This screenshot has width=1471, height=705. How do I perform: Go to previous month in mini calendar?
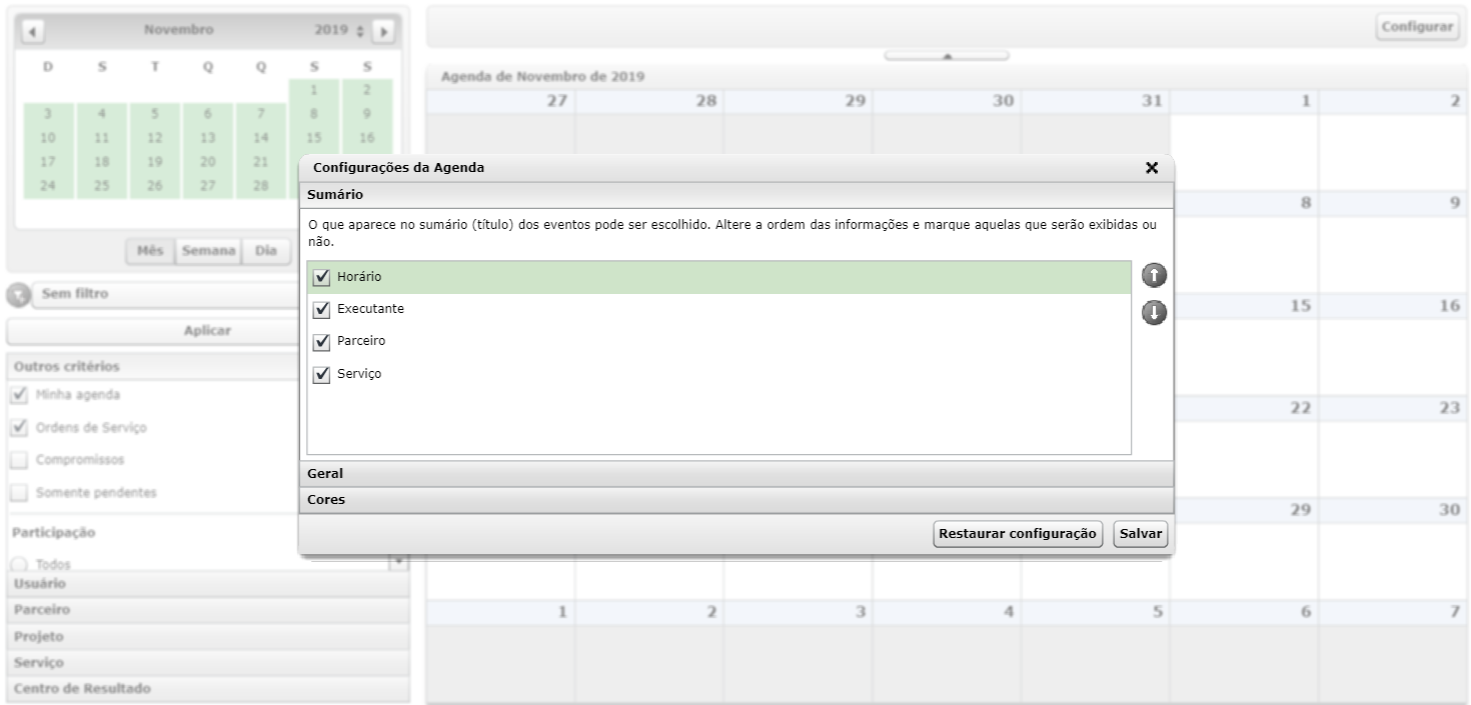click(33, 32)
